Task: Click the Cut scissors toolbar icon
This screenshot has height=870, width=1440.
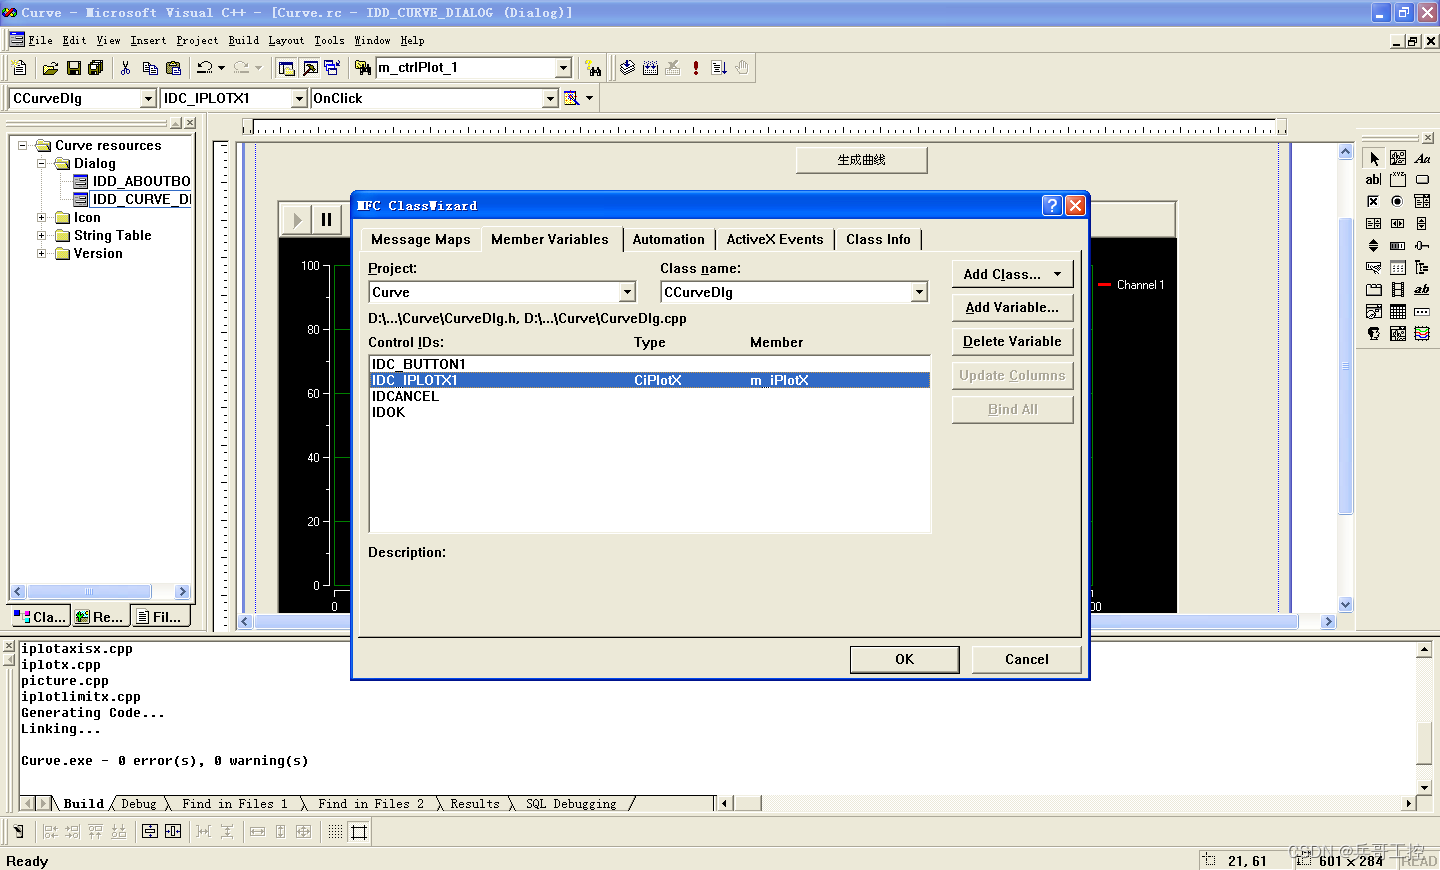Action: [x=125, y=68]
